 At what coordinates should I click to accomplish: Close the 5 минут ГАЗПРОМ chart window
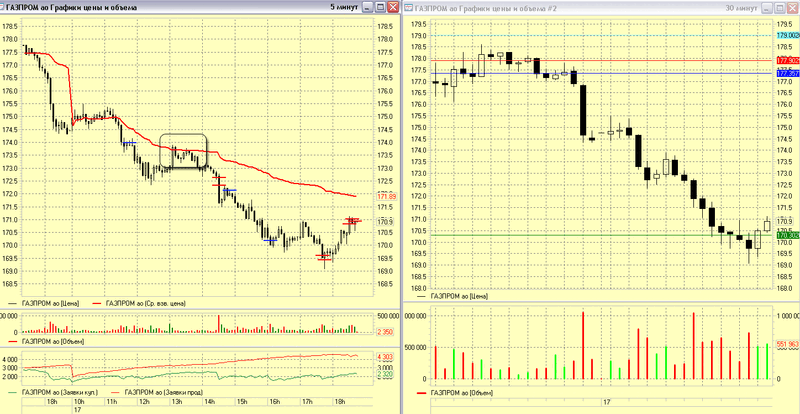coord(393,7)
